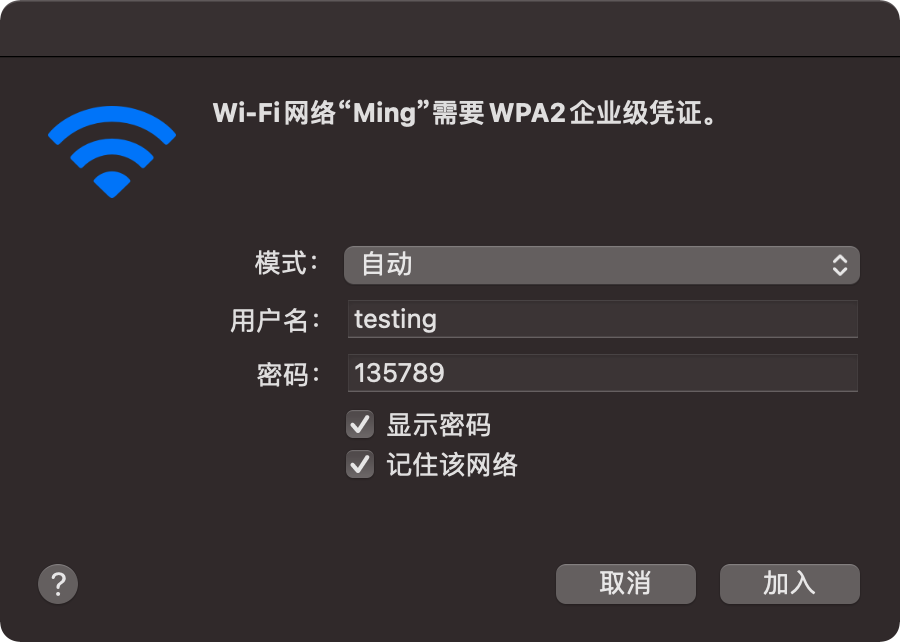This screenshot has width=900, height=642.
Task: Click the up-down chevron arrows of 模式
Action: [840, 265]
